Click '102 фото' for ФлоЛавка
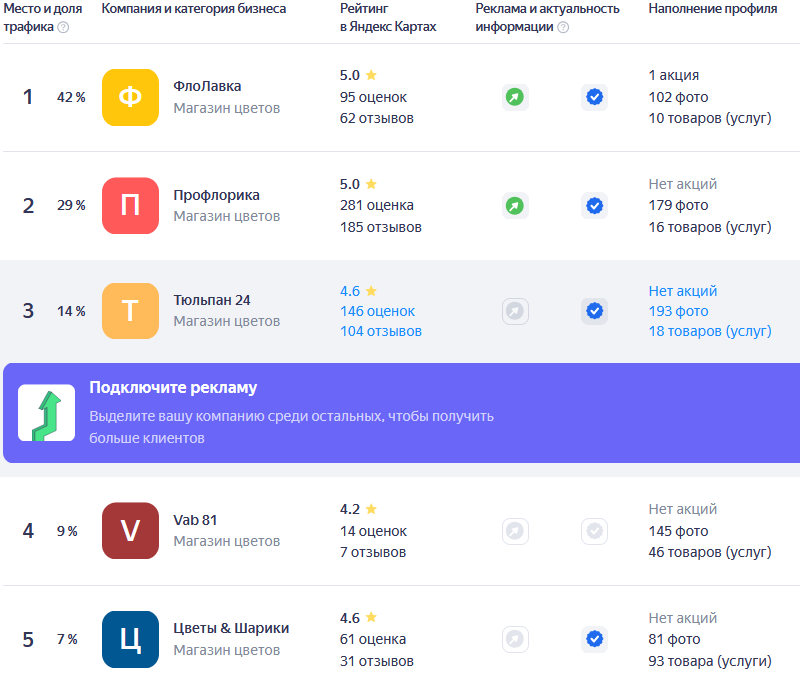This screenshot has height=690, width=800. click(678, 97)
